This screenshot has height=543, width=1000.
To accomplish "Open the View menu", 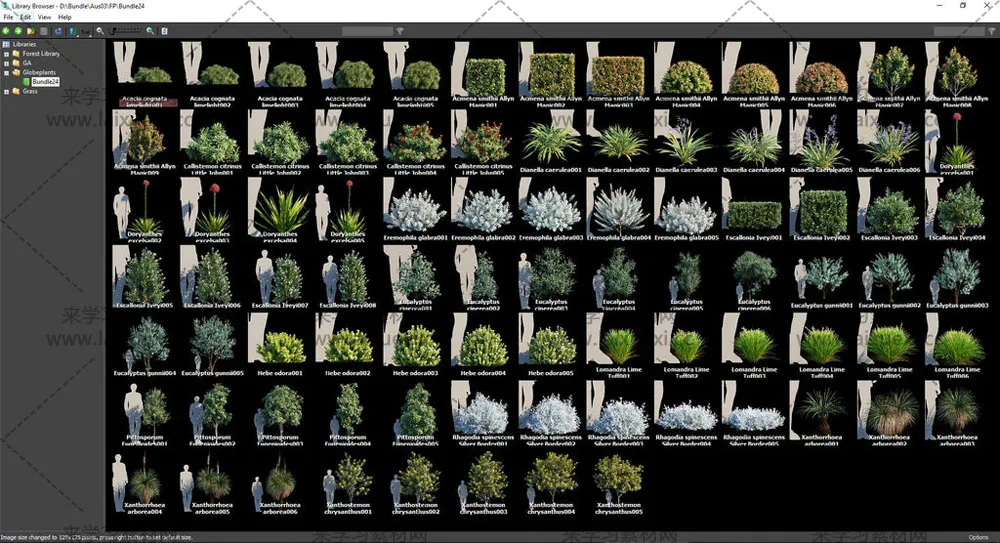I will pyautogui.click(x=44, y=17).
